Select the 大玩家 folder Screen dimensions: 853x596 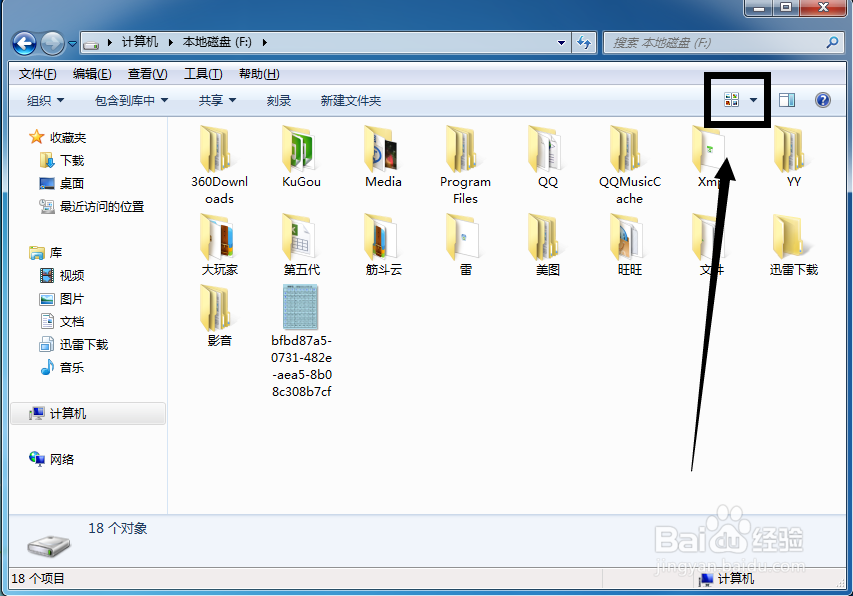pyautogui.click(x=219, y=245)
